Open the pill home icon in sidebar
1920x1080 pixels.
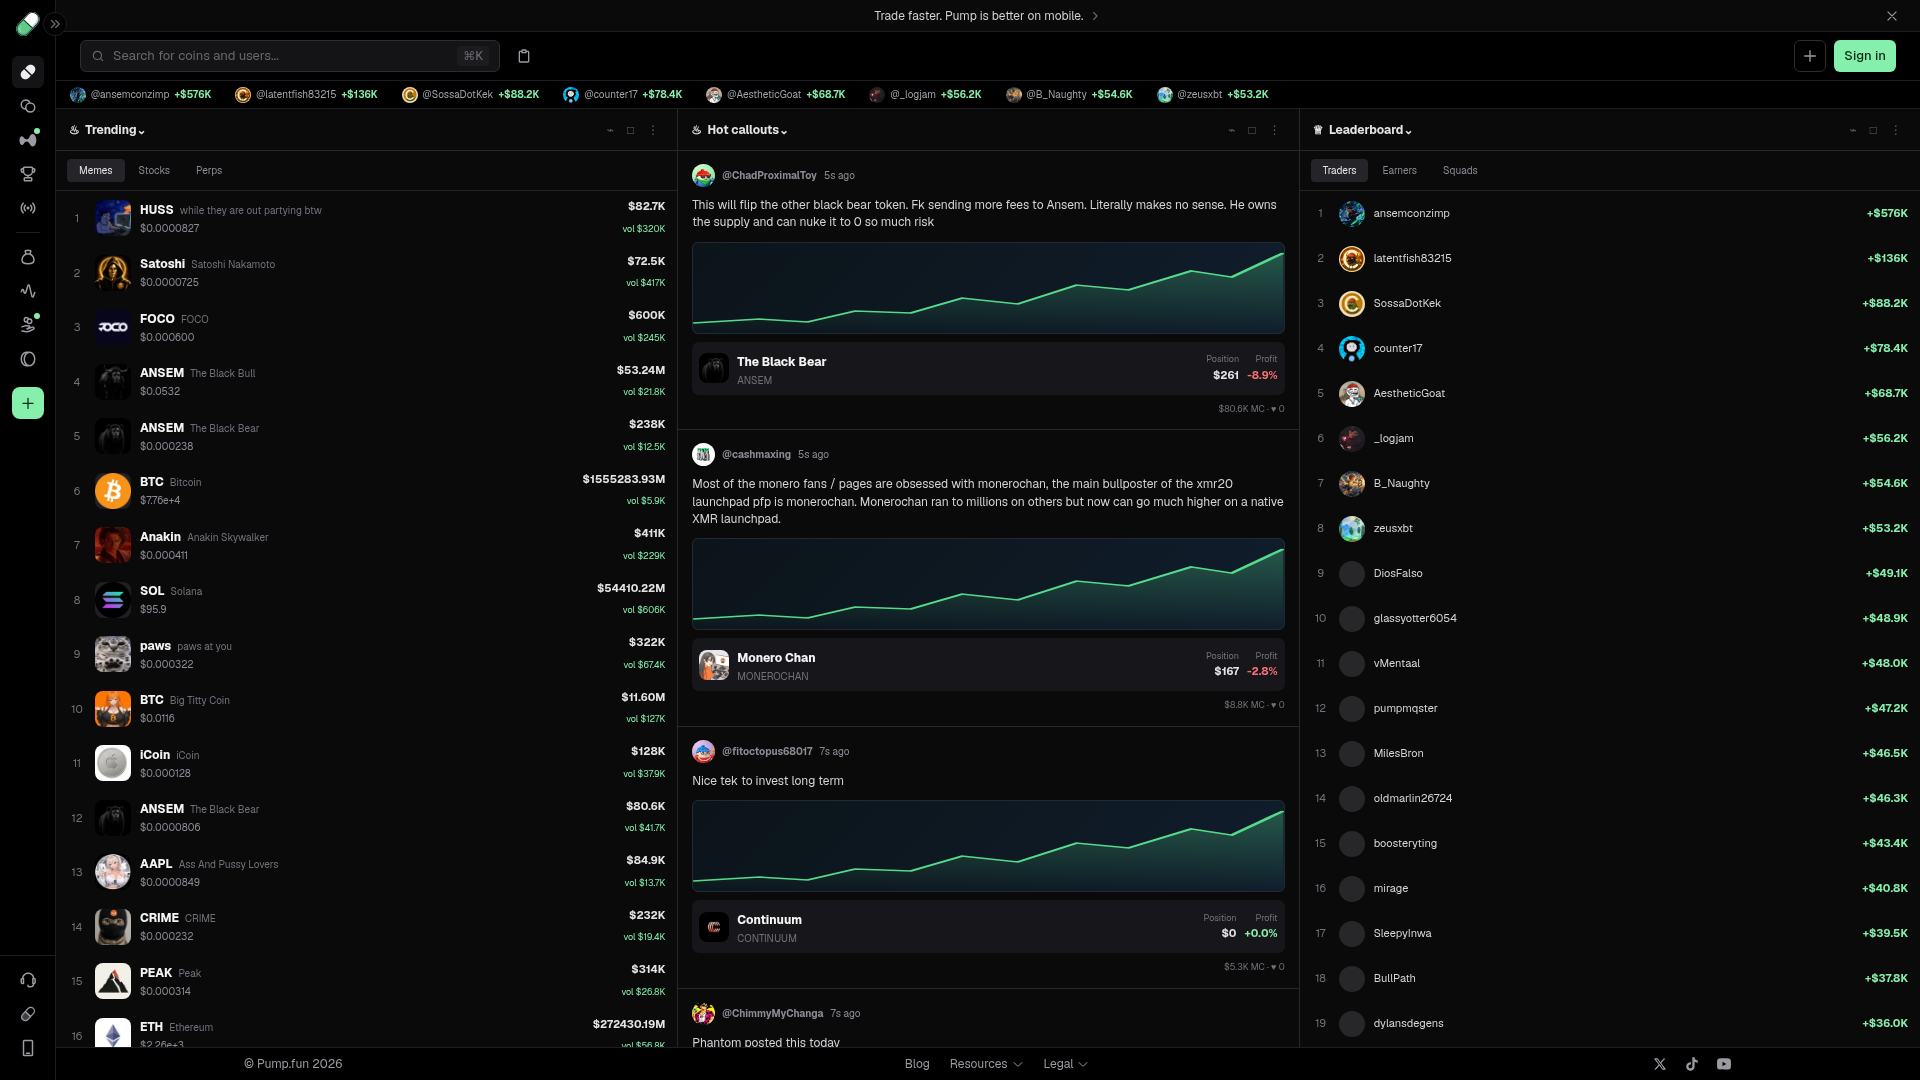[28, 72]
